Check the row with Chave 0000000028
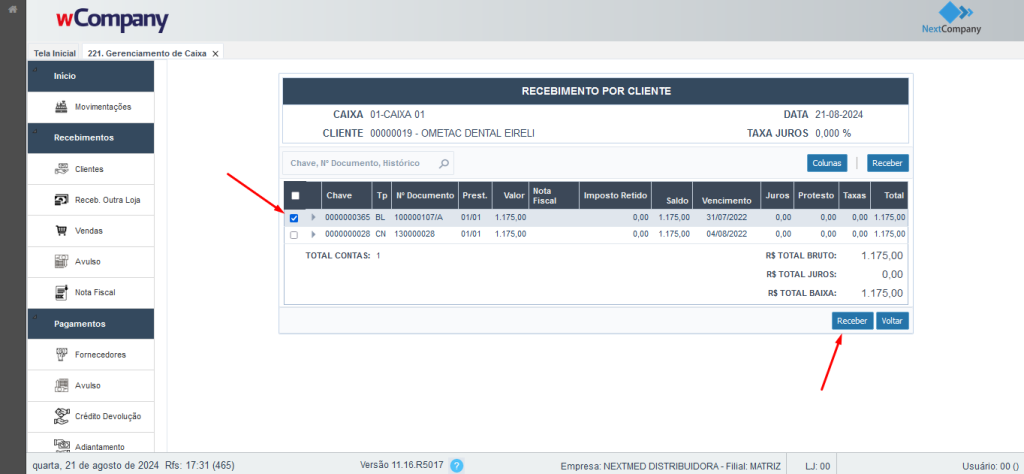1024x474 pixels. (294, 235)
